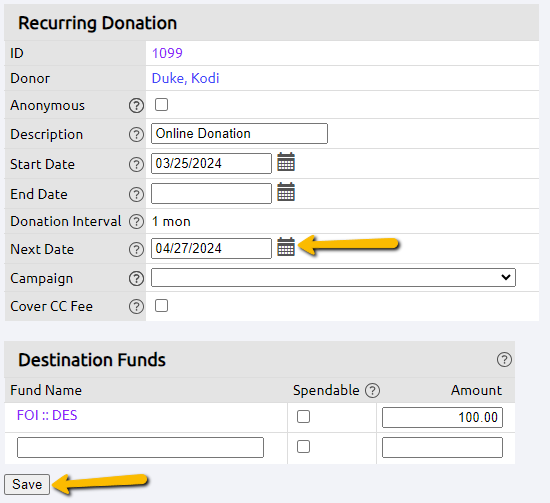Show help for Destination Funds section
Viewport: 550px width, 503px height.
(x=504, y=360)
